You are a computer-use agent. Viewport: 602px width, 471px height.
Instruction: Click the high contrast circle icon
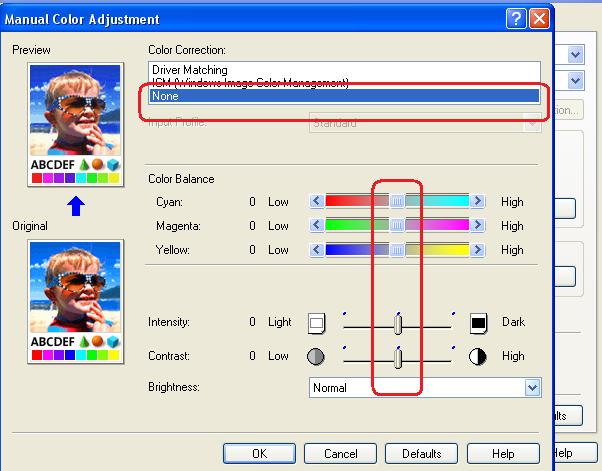click(479, 356)
